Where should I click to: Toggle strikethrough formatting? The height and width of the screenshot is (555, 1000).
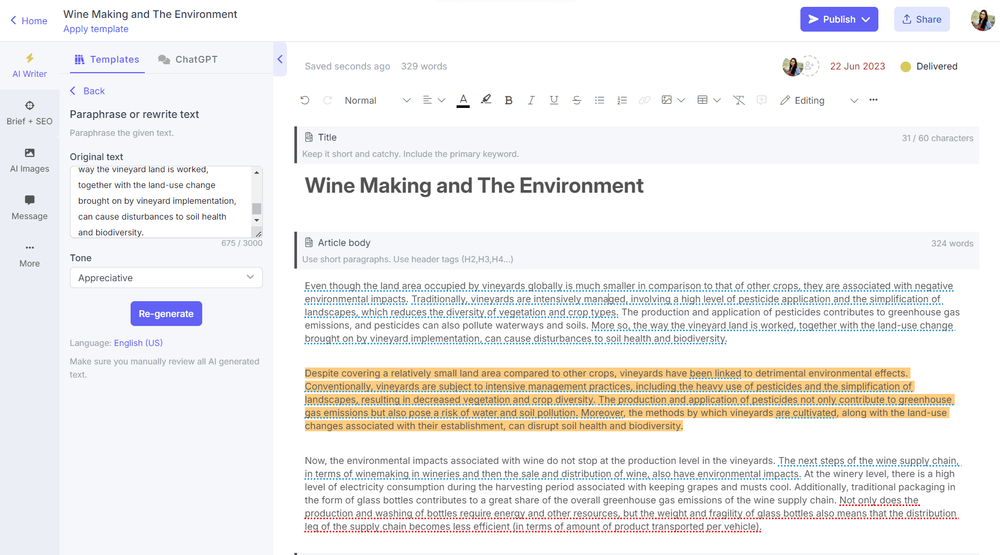[x=577, y=100]
